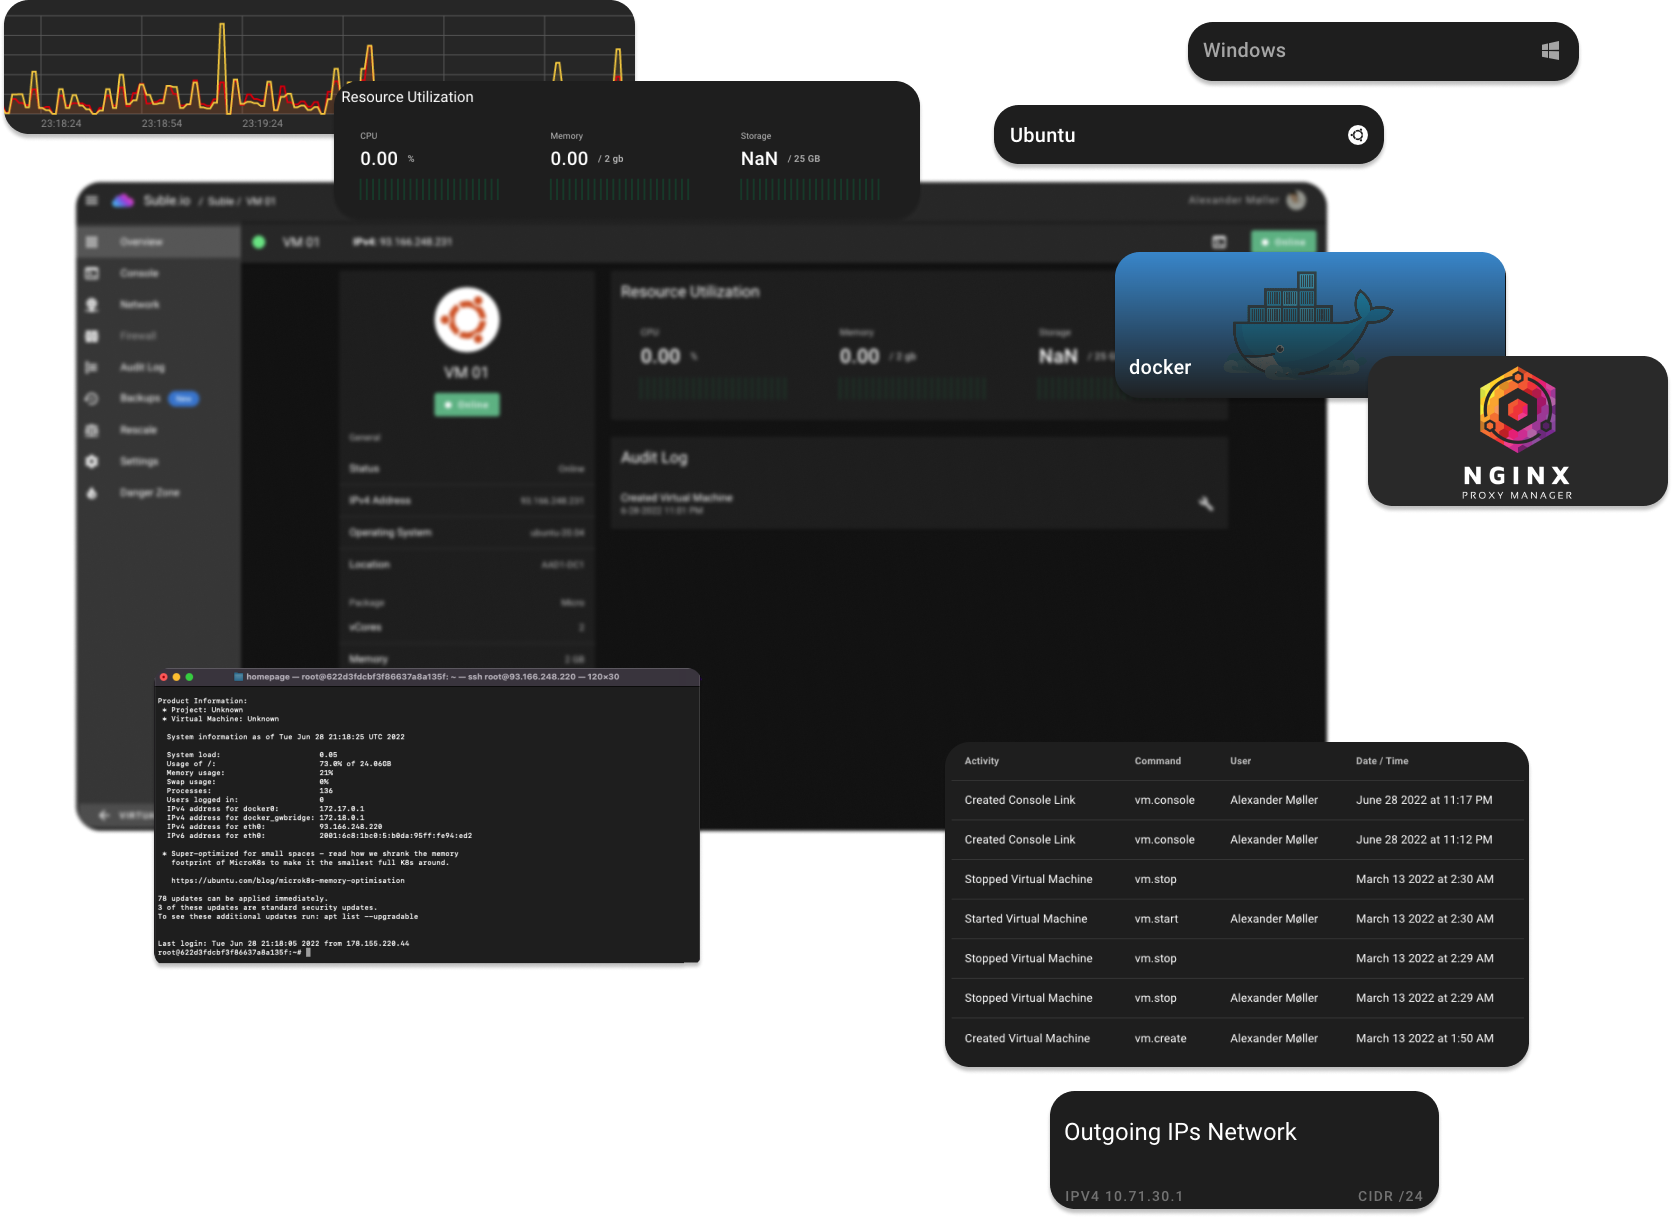Image resolution: width=1672 pixels, height=1217 pixels.
Task: Click the CPU utilization bar meter
Action: [430, 190]
